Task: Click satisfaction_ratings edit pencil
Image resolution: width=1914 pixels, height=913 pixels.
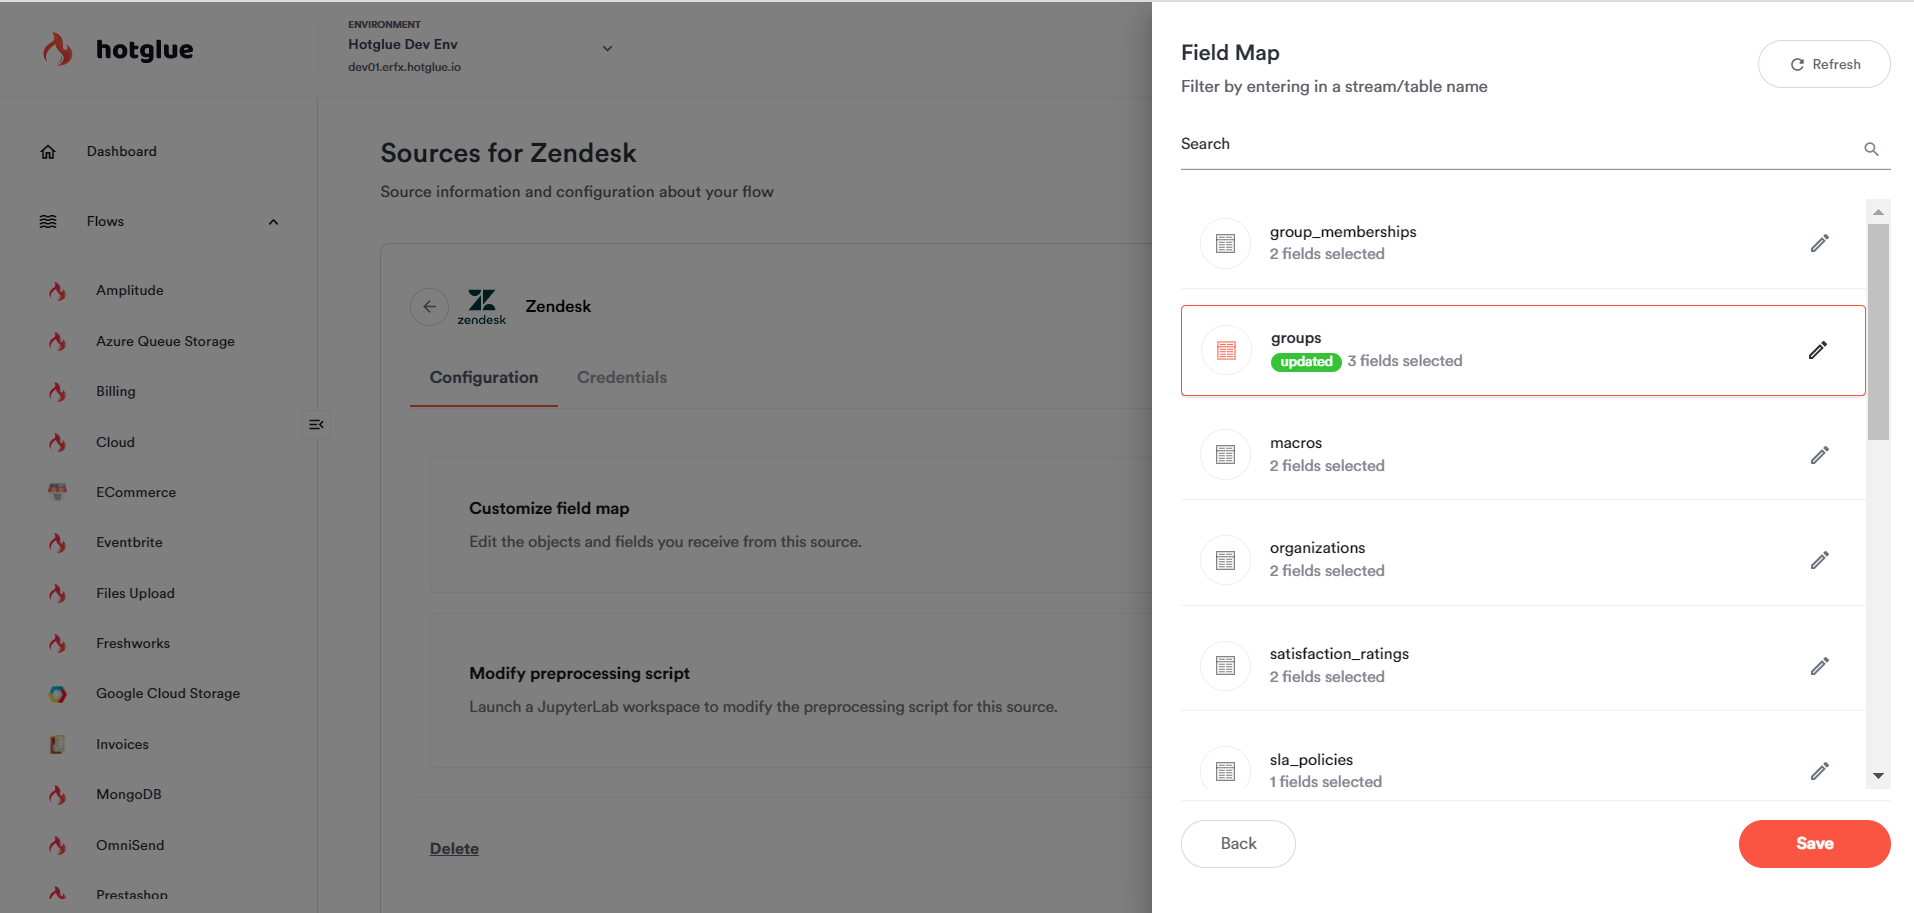Action: 1819,666
